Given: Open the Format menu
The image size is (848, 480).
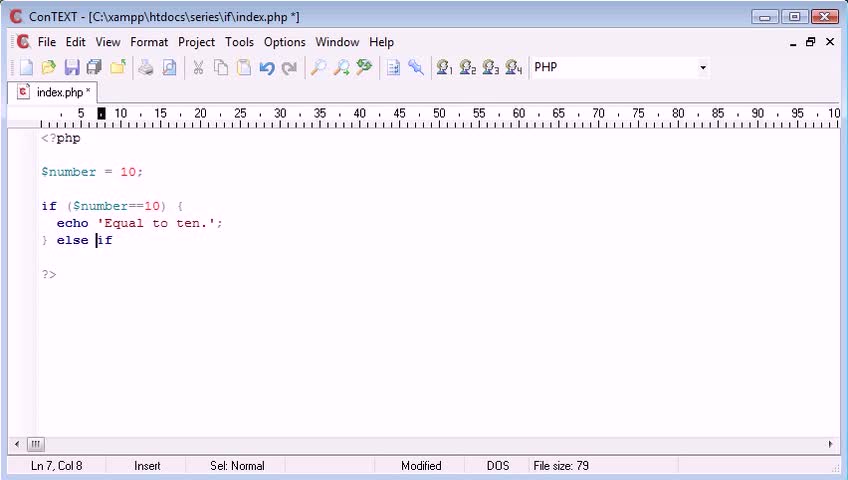Looking at the screenshot, I should 149,42.
